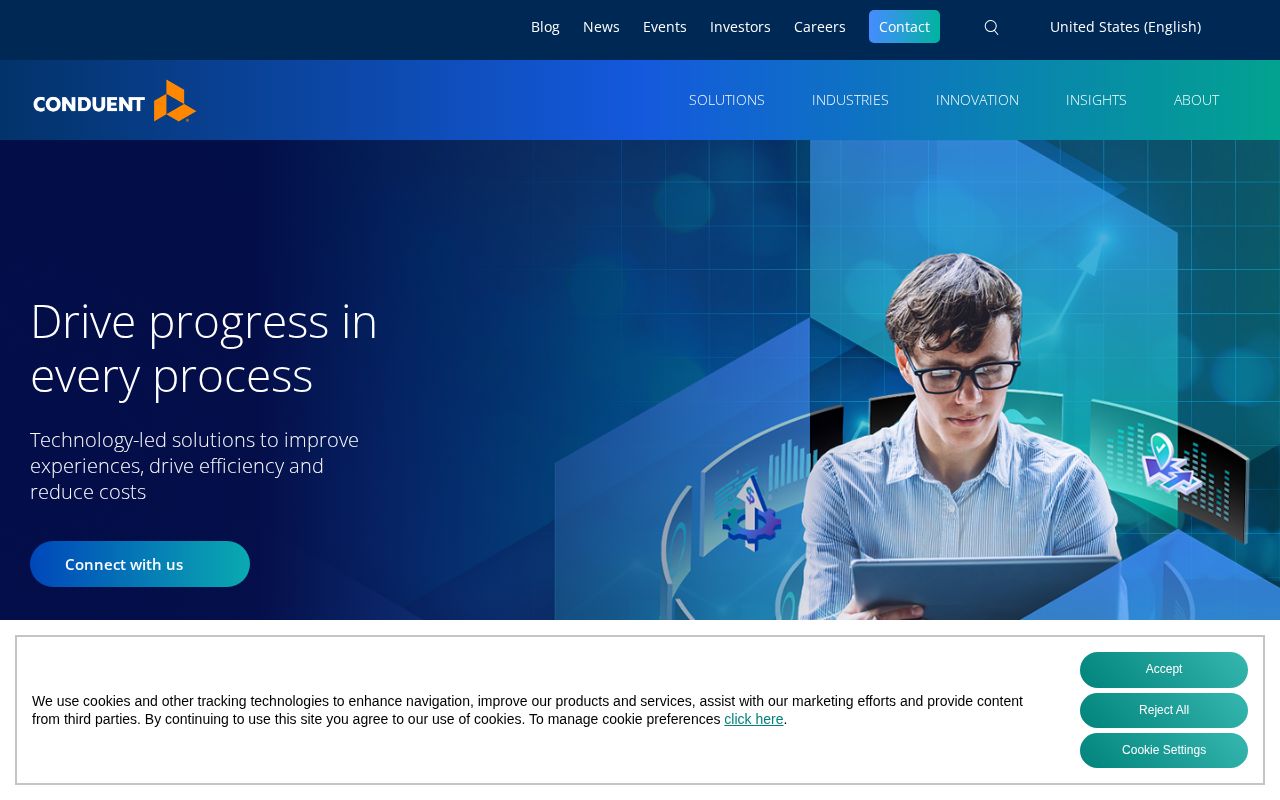Open the Innovation menu

click(x=977, y=100)
